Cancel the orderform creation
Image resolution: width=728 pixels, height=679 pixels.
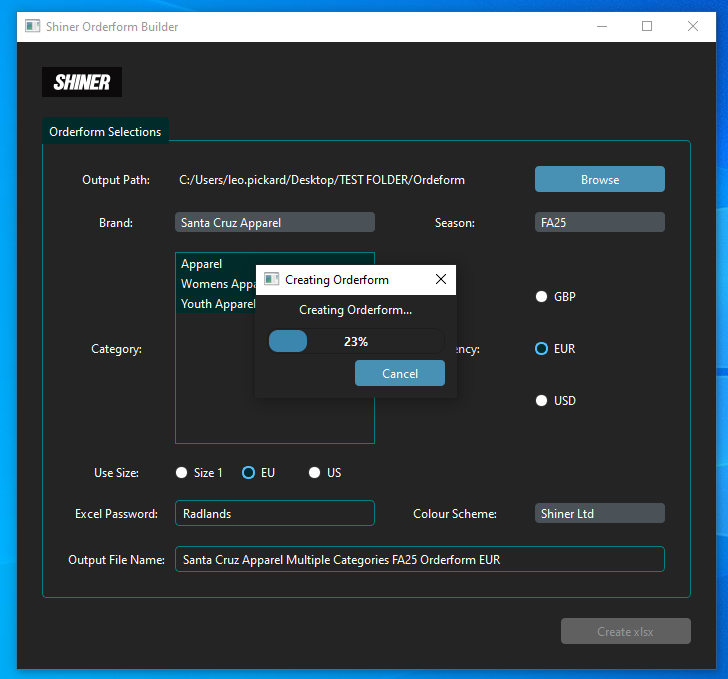pyautogui.click(x=400, y=373)
